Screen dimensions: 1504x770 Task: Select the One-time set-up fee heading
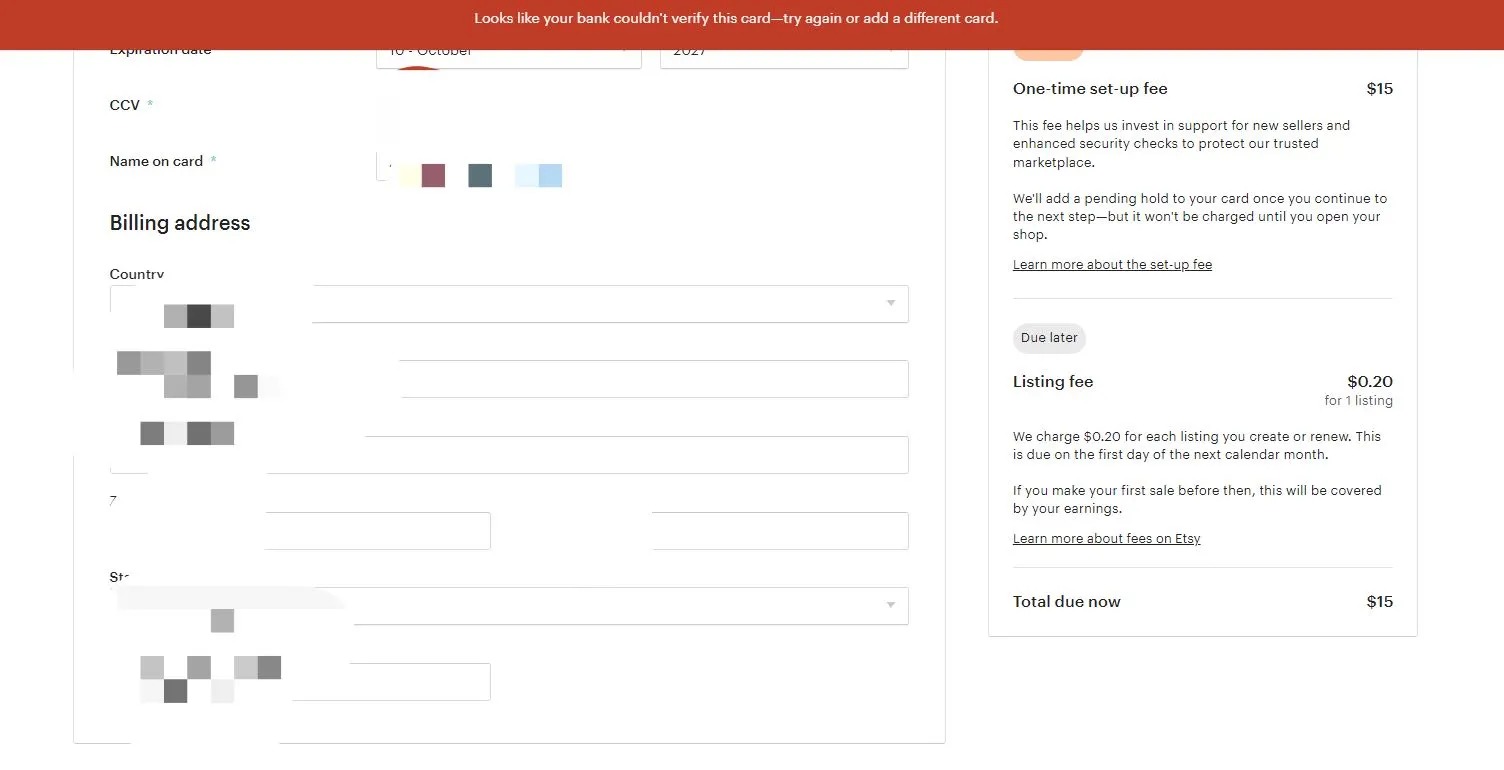(x=1090, y=89)
